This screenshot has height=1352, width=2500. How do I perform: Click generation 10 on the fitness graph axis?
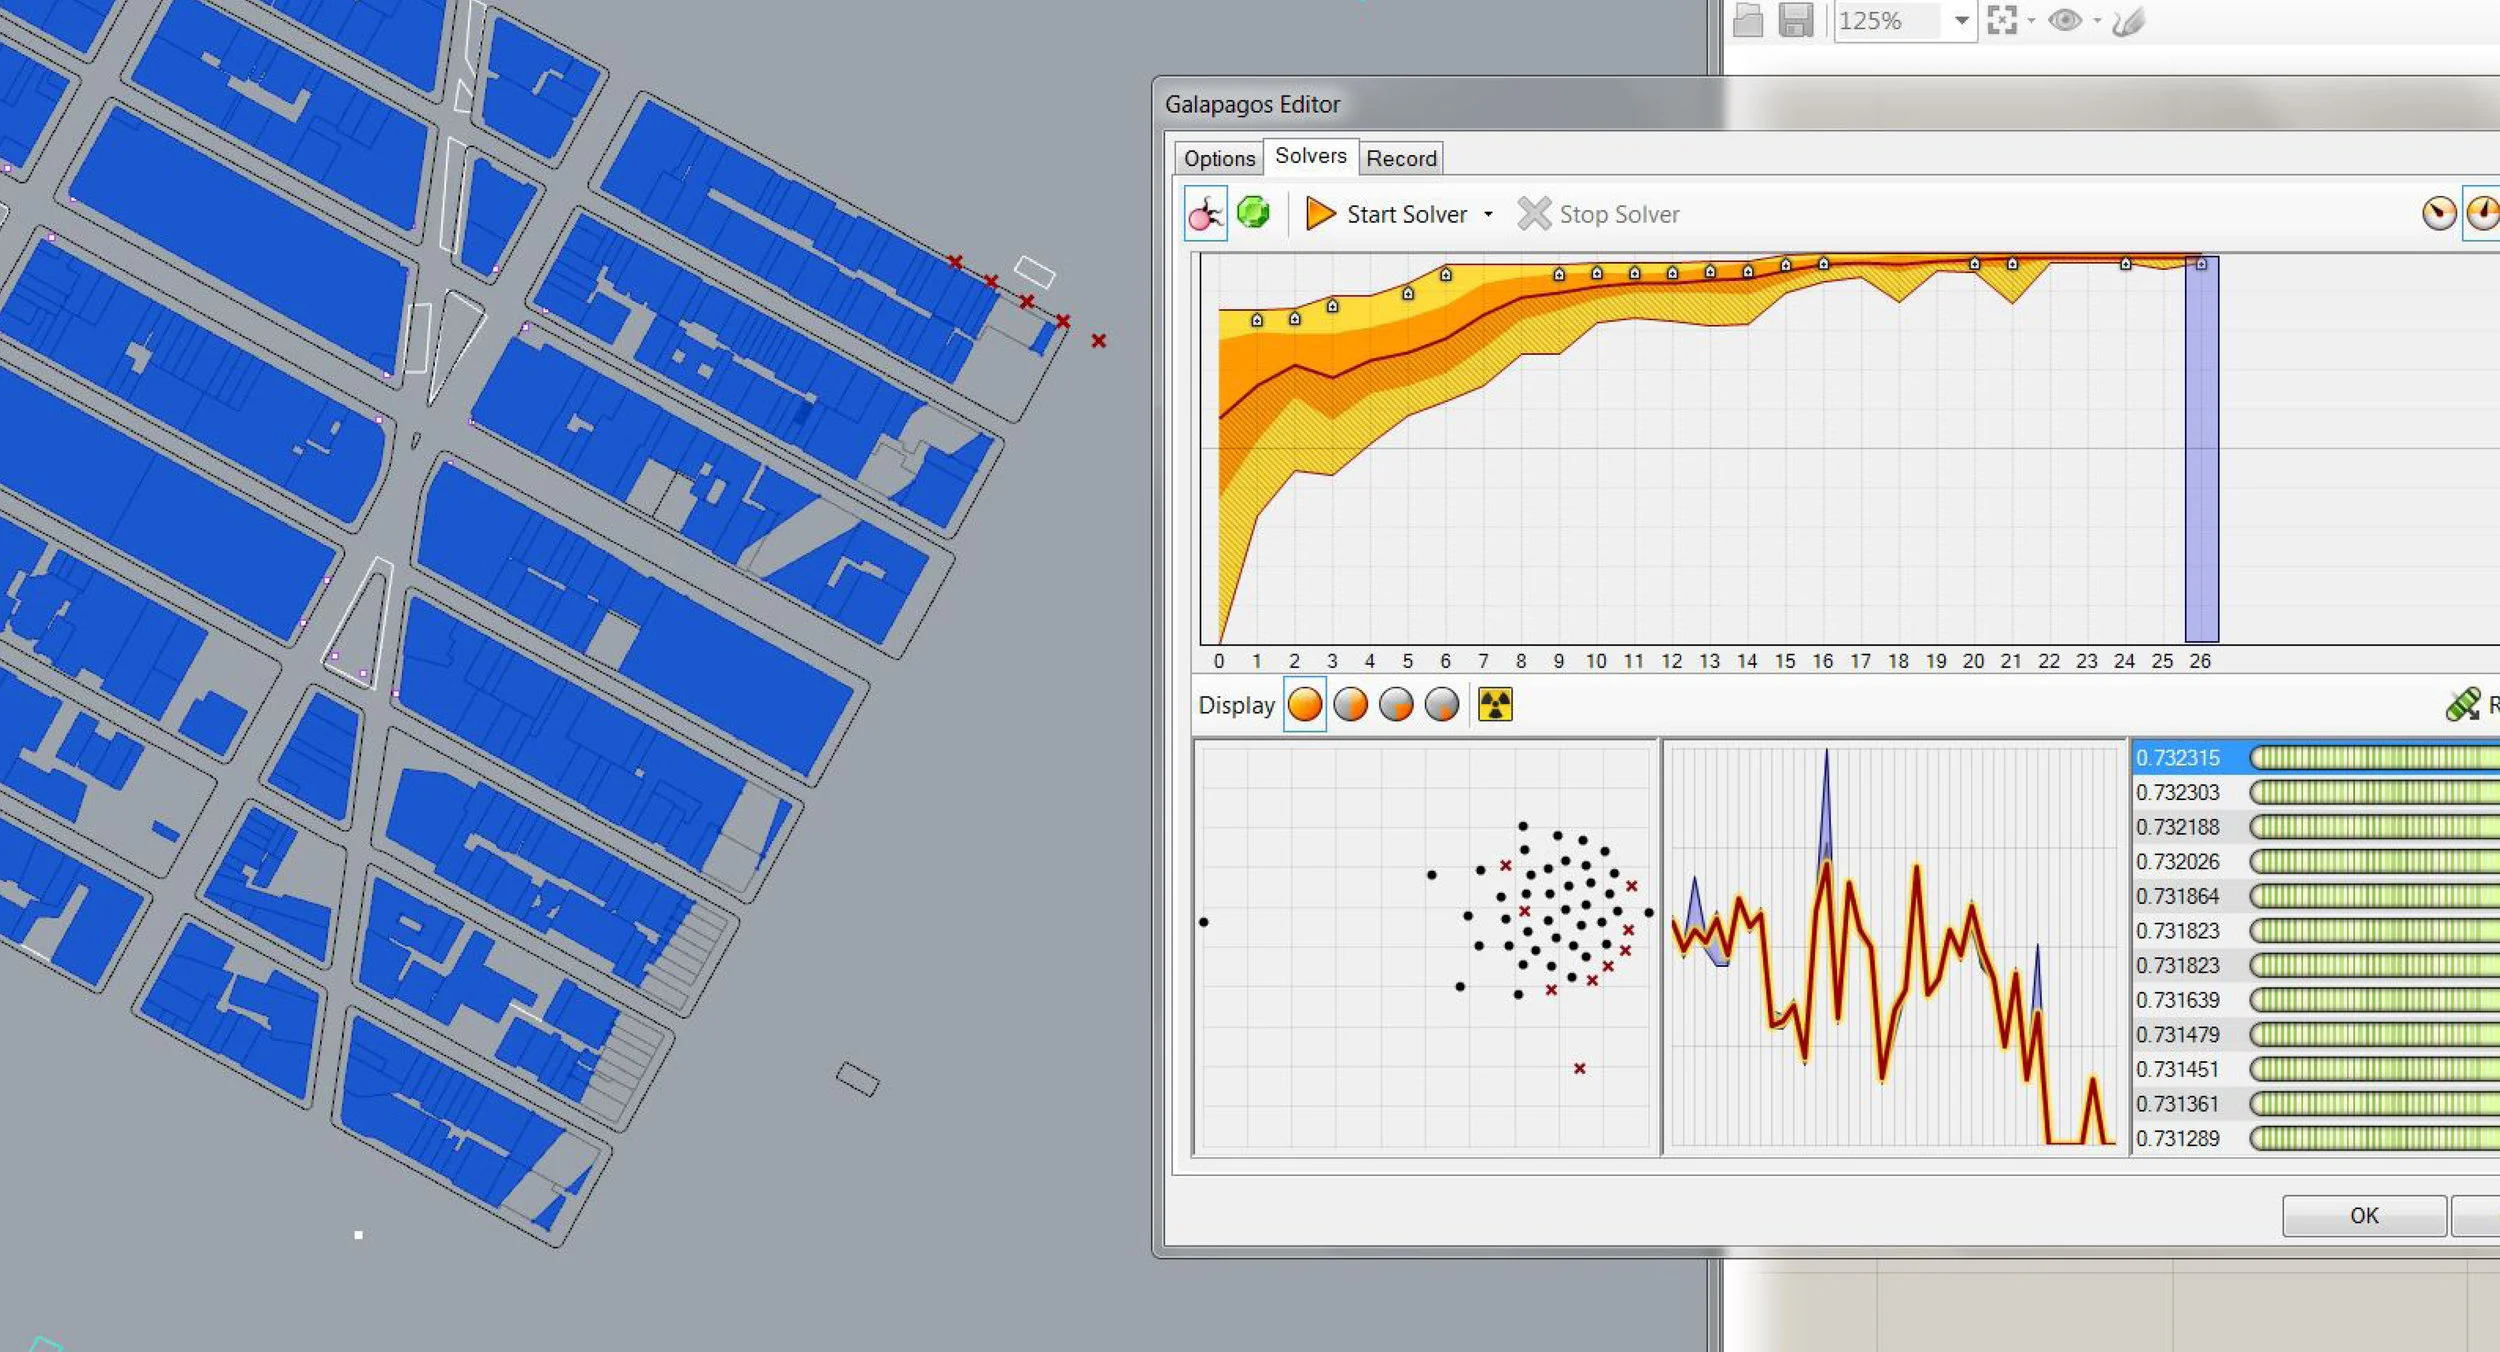[1596, 661]
